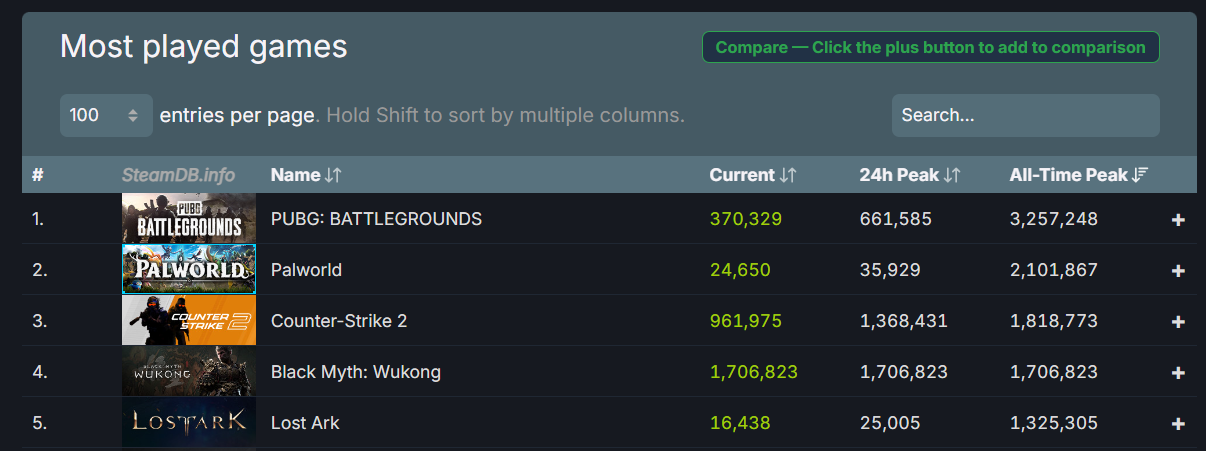Select current player count 370,329
Viewport: 1206px width, 451px height.
(745, 219)
